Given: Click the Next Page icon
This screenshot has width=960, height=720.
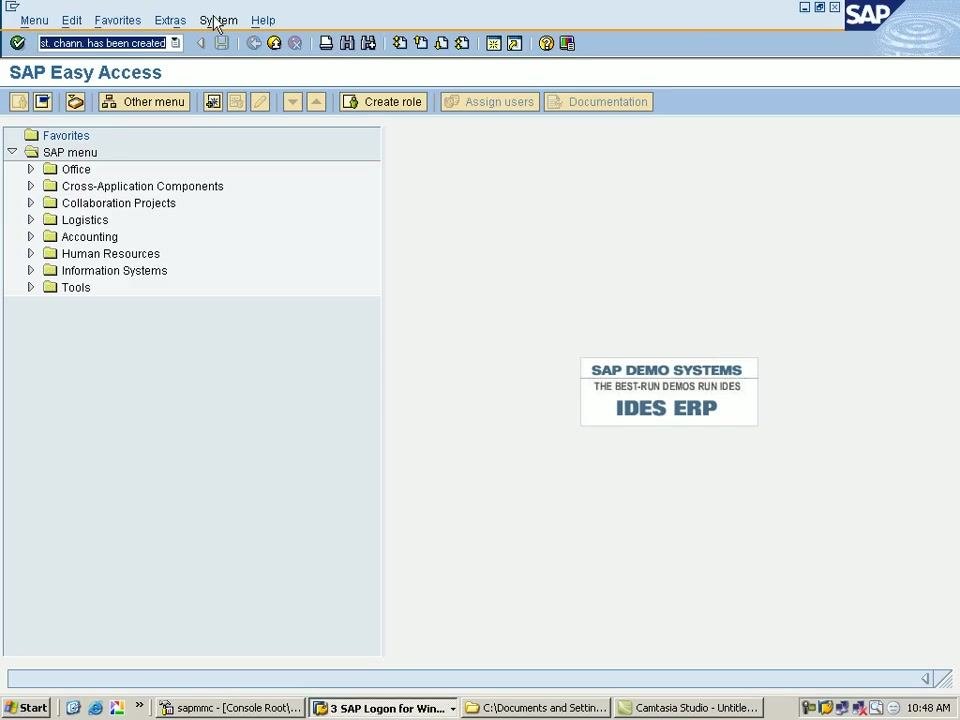Looking at the screenshot, I should (441, 43).
